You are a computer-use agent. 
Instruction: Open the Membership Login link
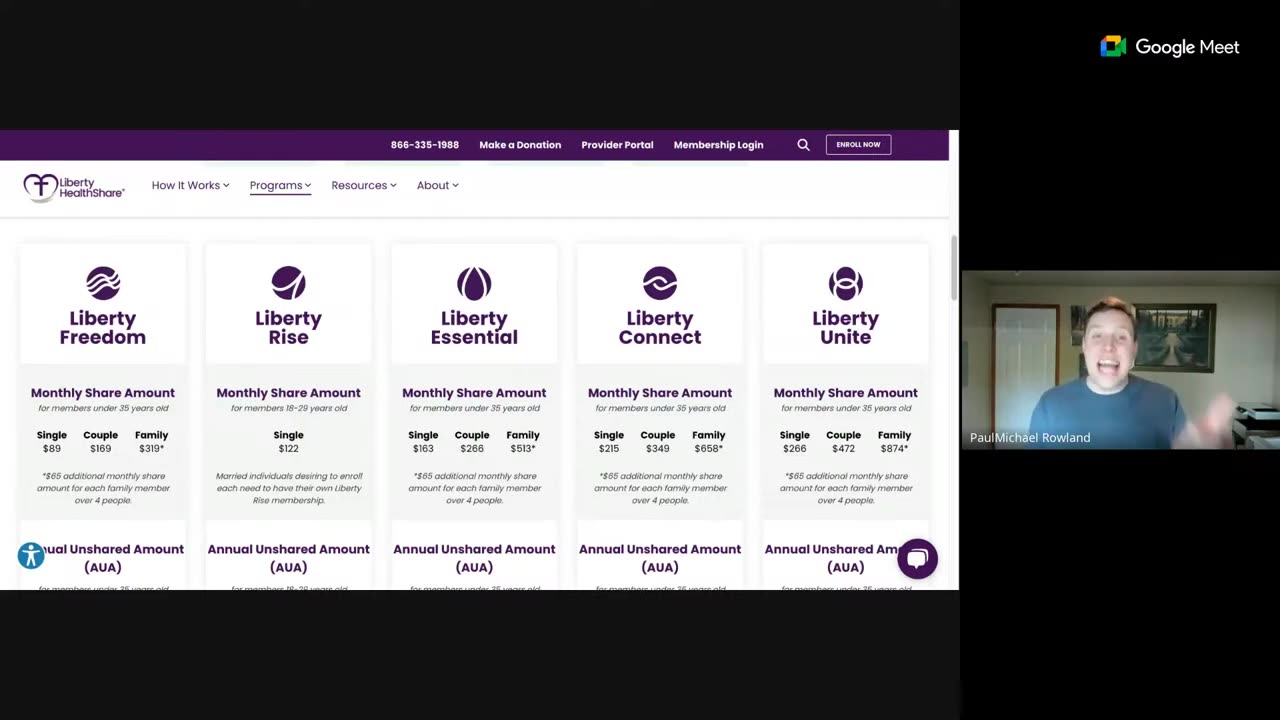click(718, 145)
